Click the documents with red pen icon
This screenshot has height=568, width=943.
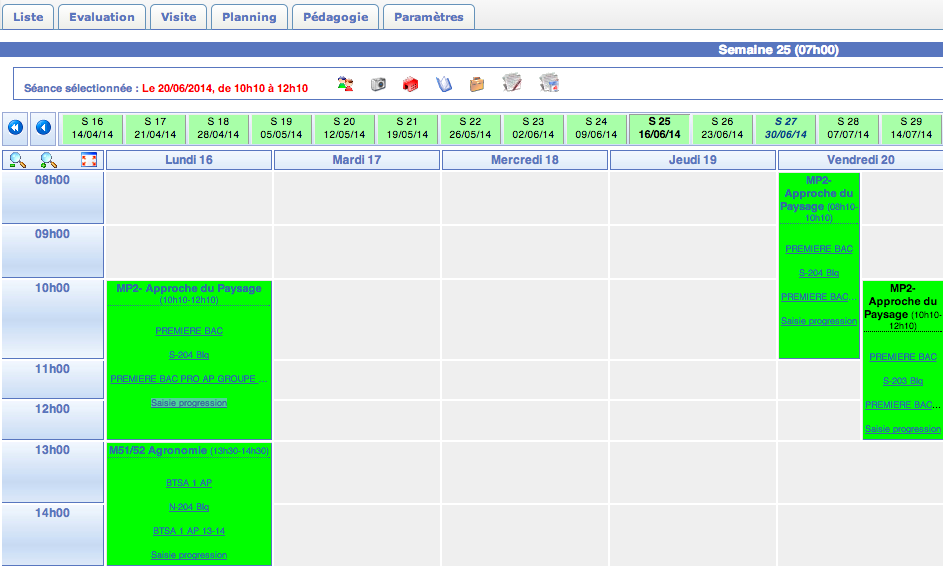(512, 84)
